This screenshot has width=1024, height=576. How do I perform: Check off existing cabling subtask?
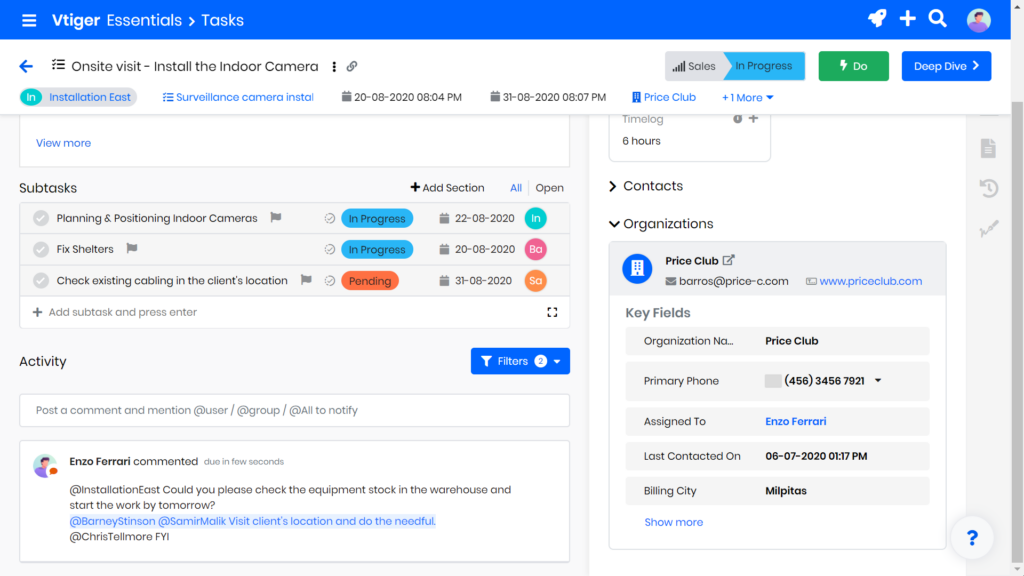tap(41, 281)
